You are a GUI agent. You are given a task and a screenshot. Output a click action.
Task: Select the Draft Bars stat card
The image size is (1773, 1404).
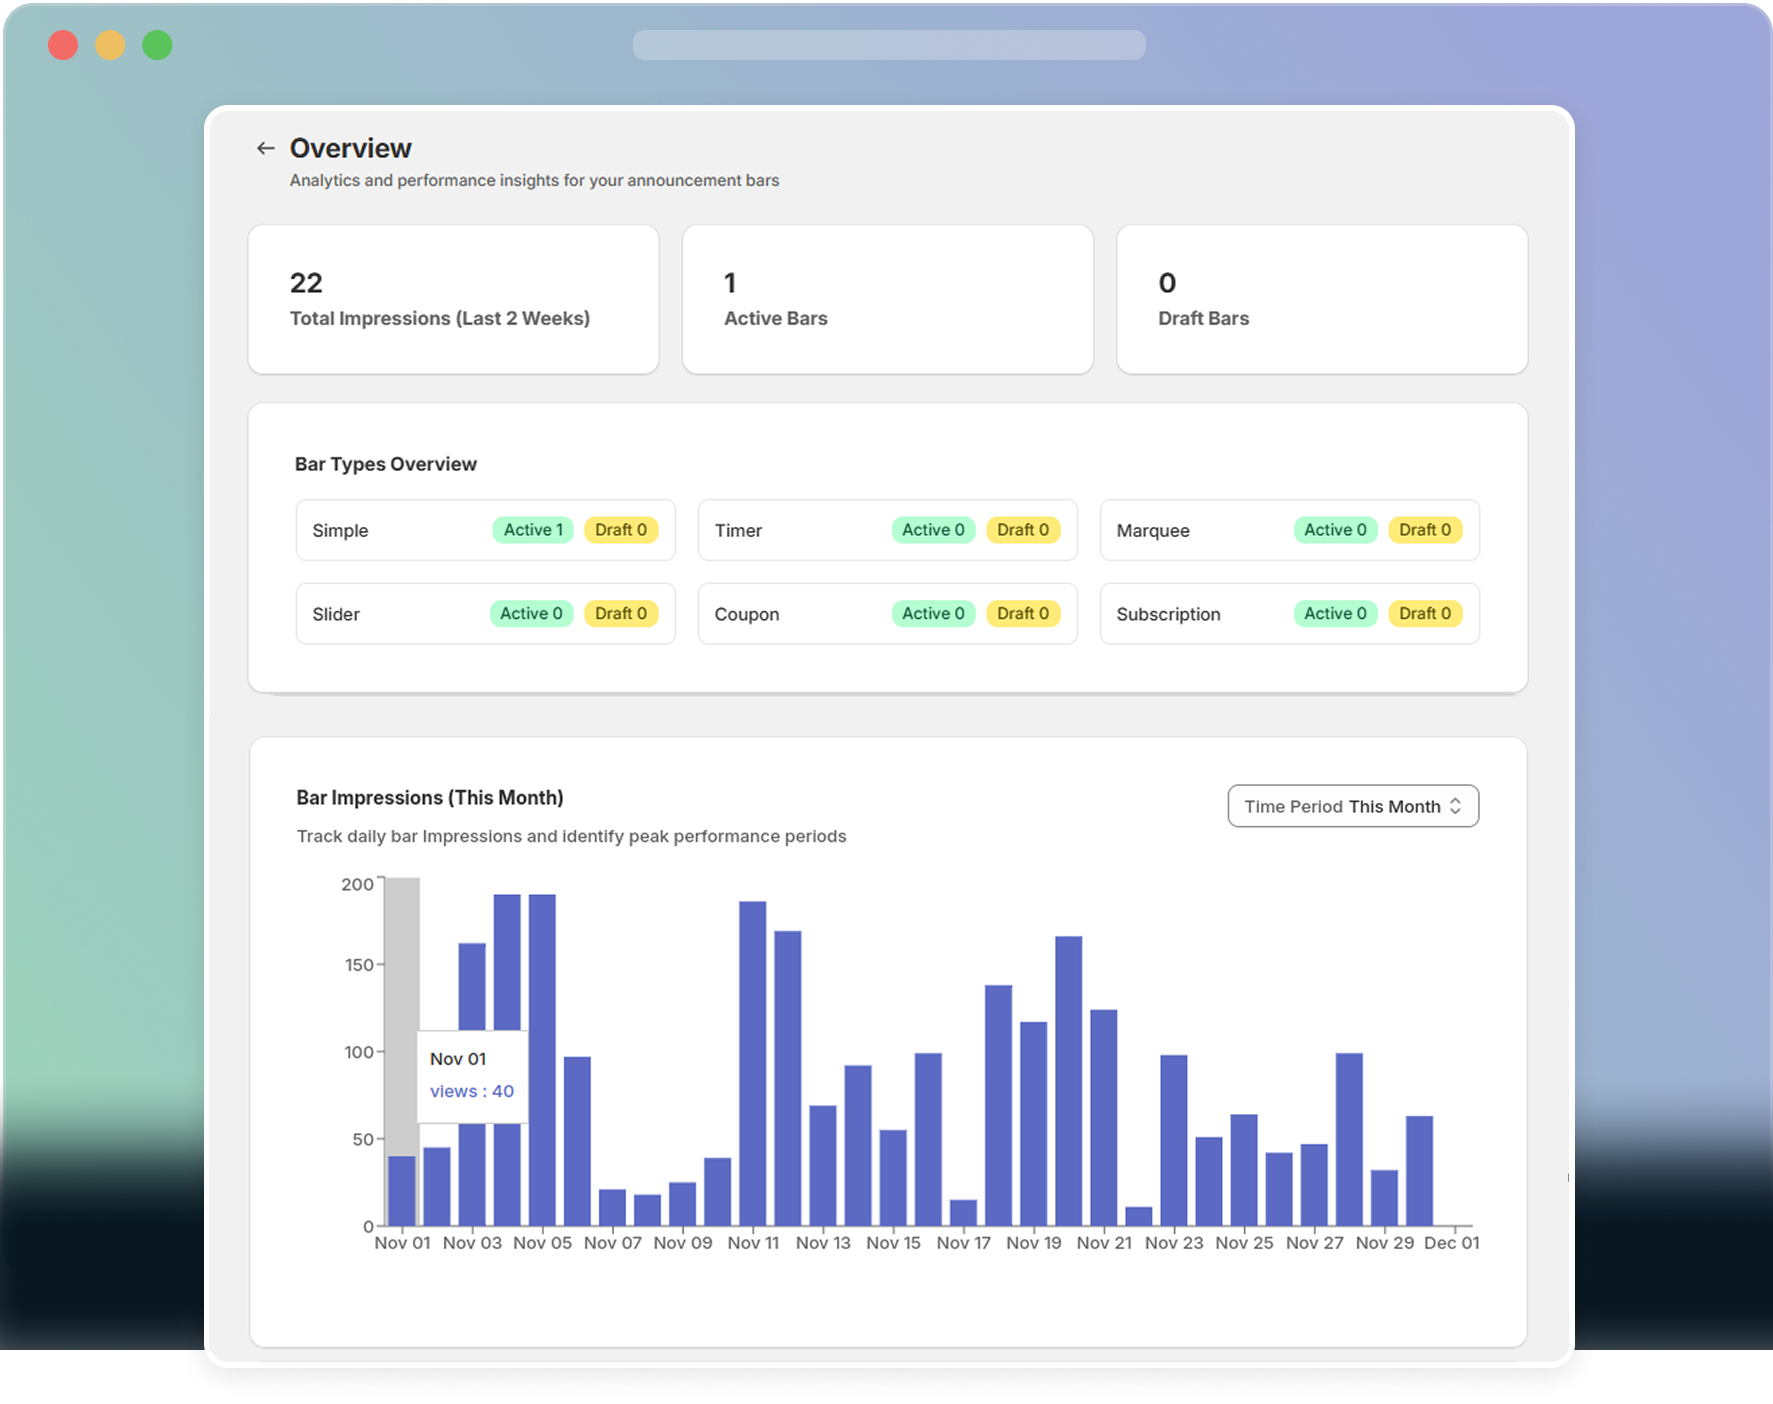pos(1322,299)
